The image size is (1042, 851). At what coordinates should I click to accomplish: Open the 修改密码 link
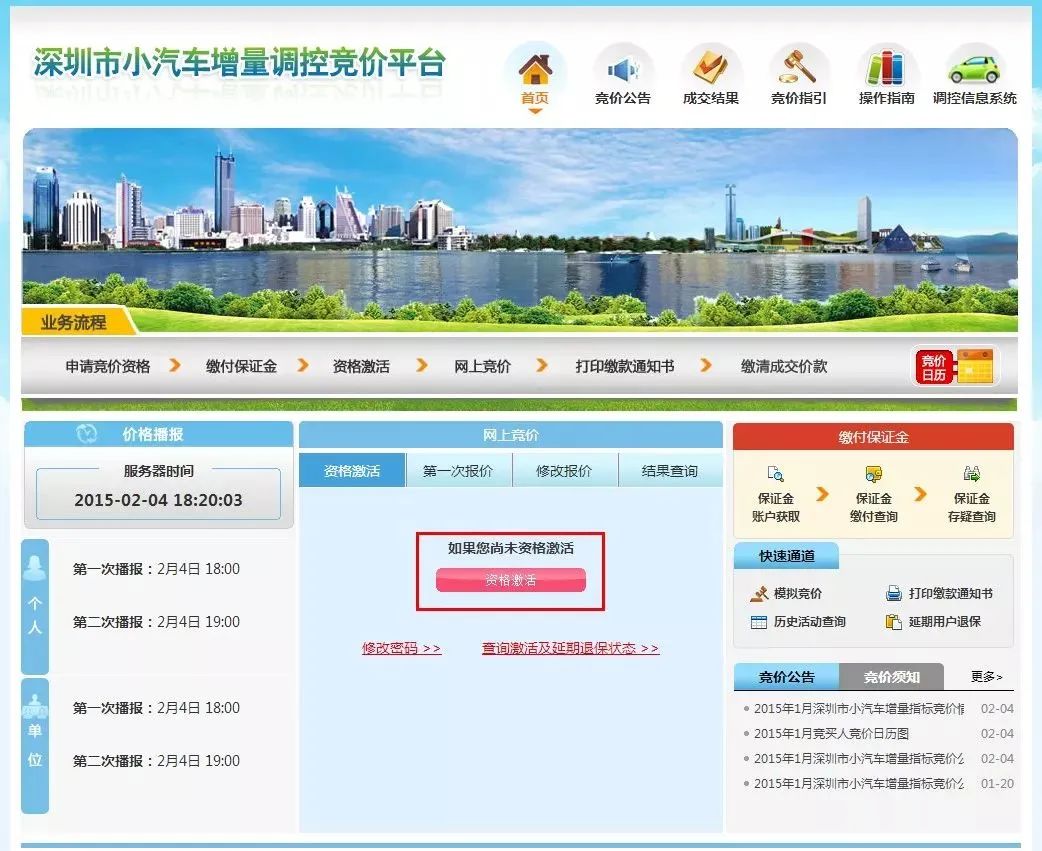400,648
